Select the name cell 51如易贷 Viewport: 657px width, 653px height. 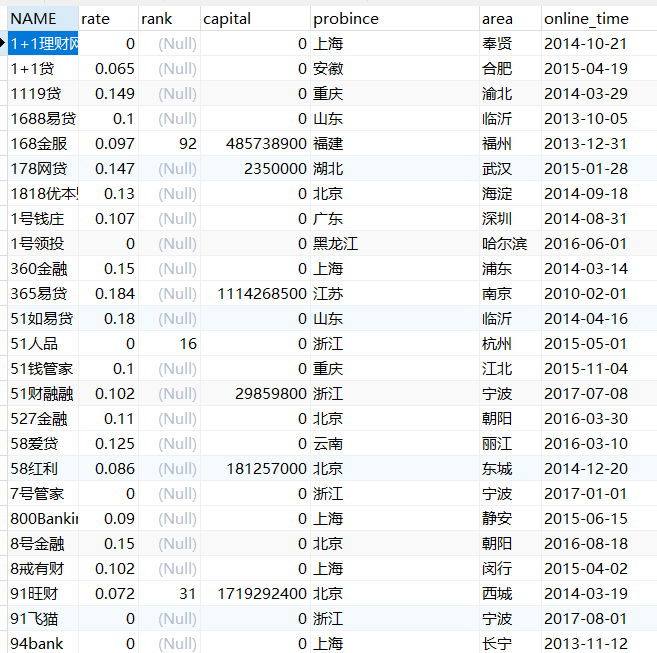43,319
